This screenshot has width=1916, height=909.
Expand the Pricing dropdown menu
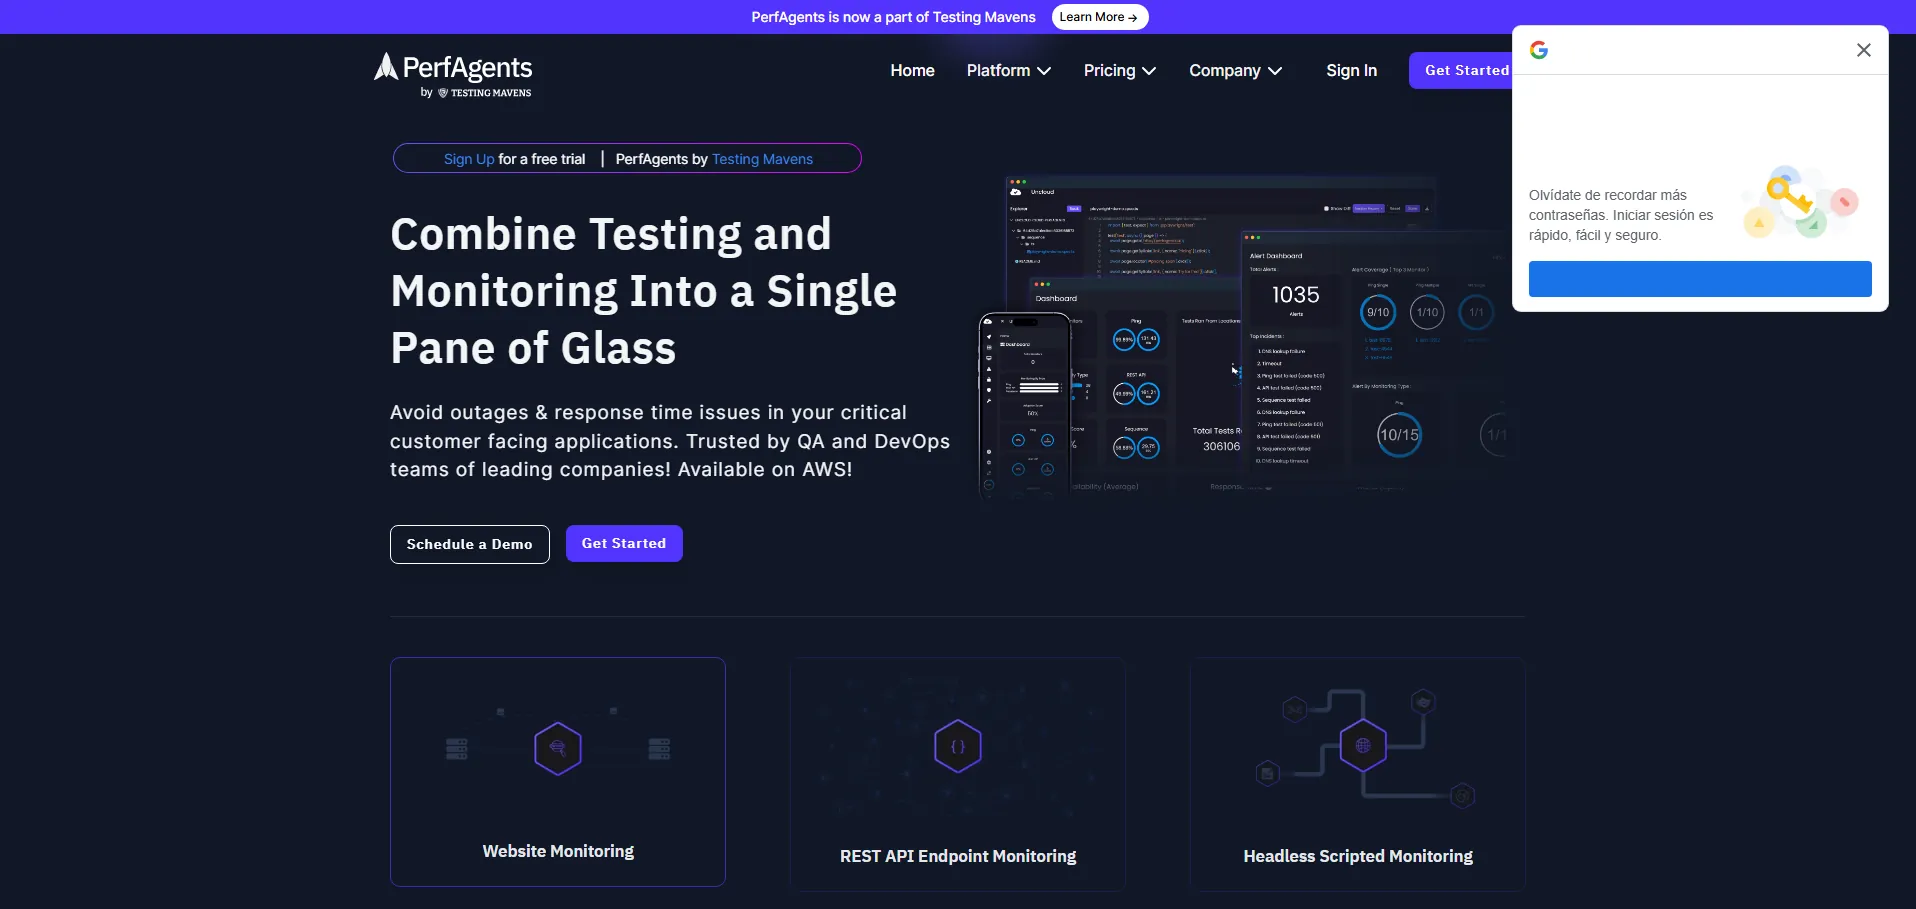1119,71
